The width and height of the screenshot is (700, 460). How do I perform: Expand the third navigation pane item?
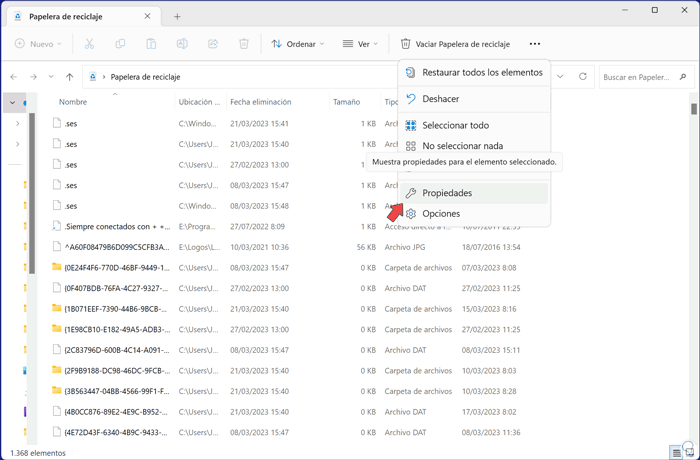(x=17, y=144)
